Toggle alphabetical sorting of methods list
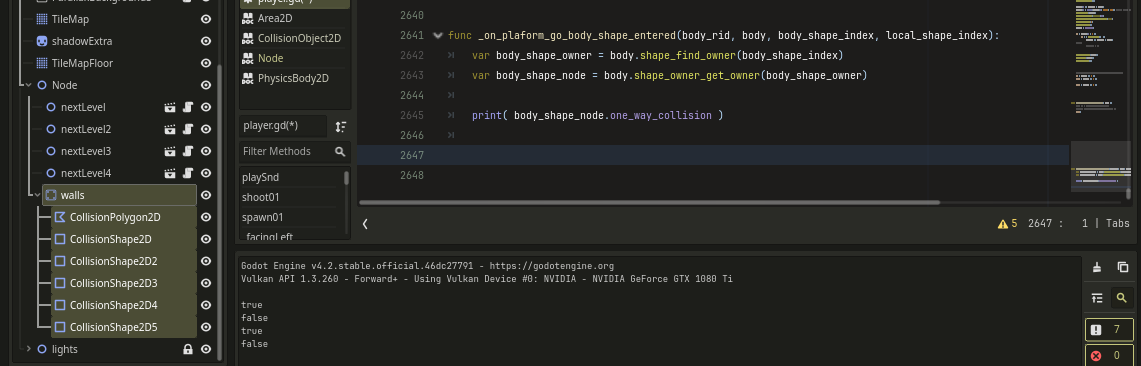 click(340, 127)
